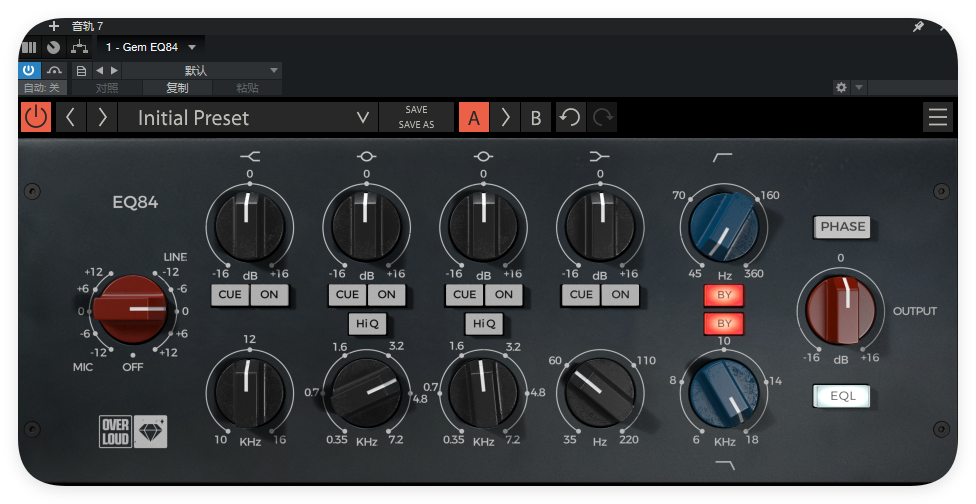Click the host automation mode icon
Screen dimensions: 976x504
(55, 70)
